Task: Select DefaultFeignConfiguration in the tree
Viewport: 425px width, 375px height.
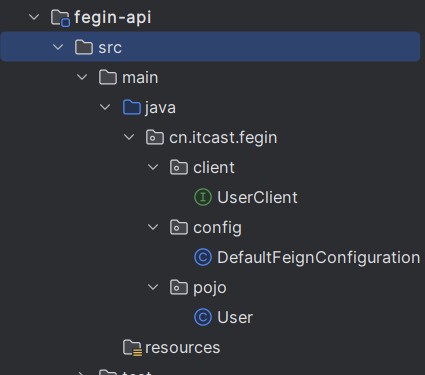Action: (x=318, y=257)
